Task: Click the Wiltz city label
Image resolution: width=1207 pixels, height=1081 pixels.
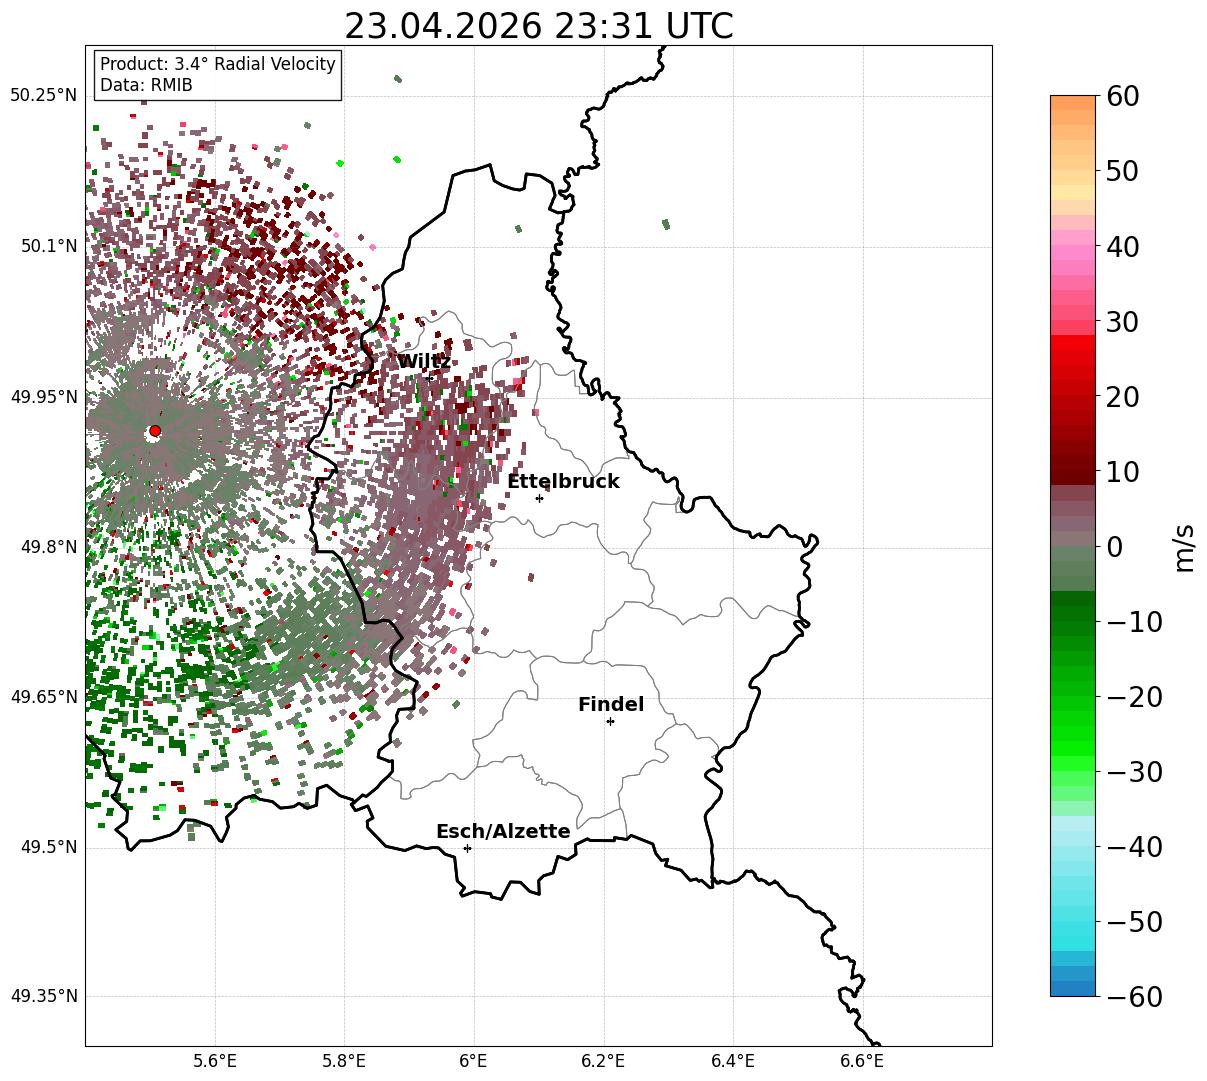Action: pos(424,362)
